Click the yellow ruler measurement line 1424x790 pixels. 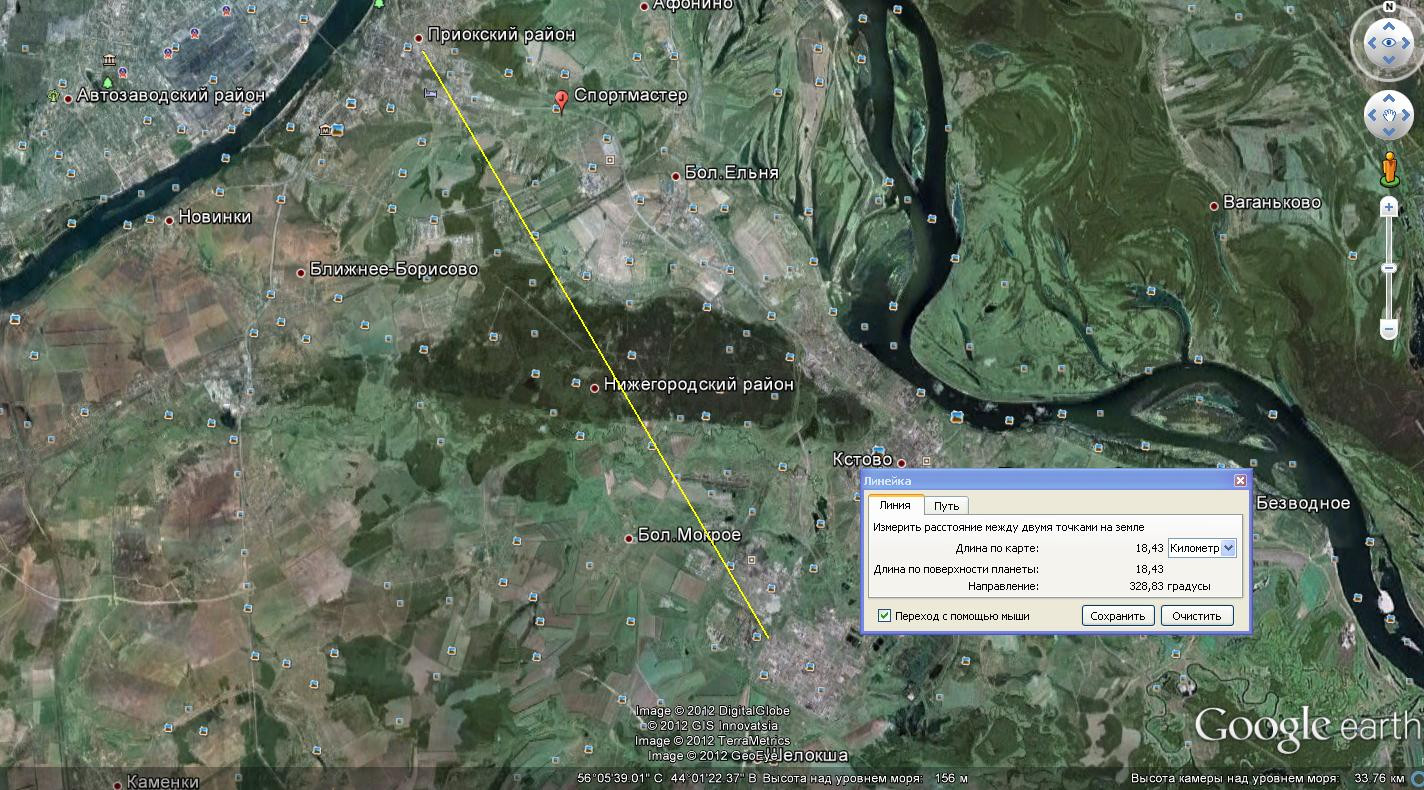point(595,343)
